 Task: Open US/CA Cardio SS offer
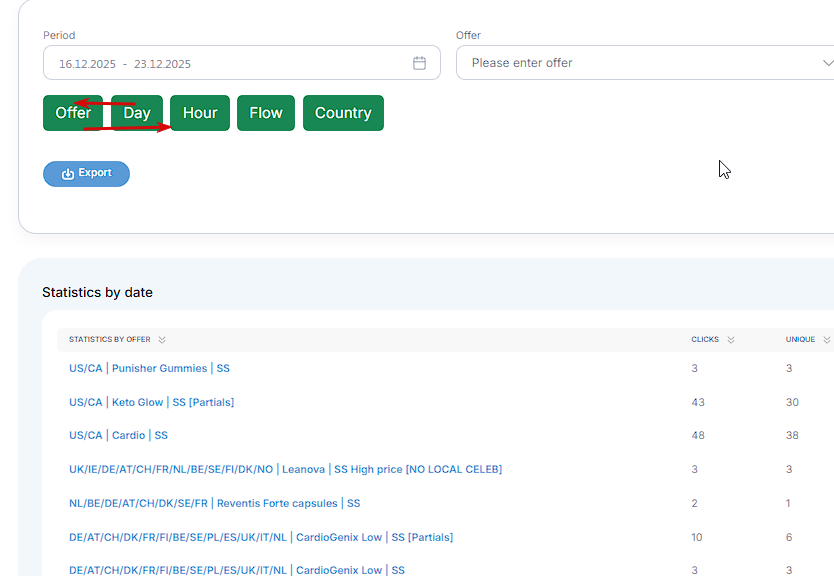[118, 435]
